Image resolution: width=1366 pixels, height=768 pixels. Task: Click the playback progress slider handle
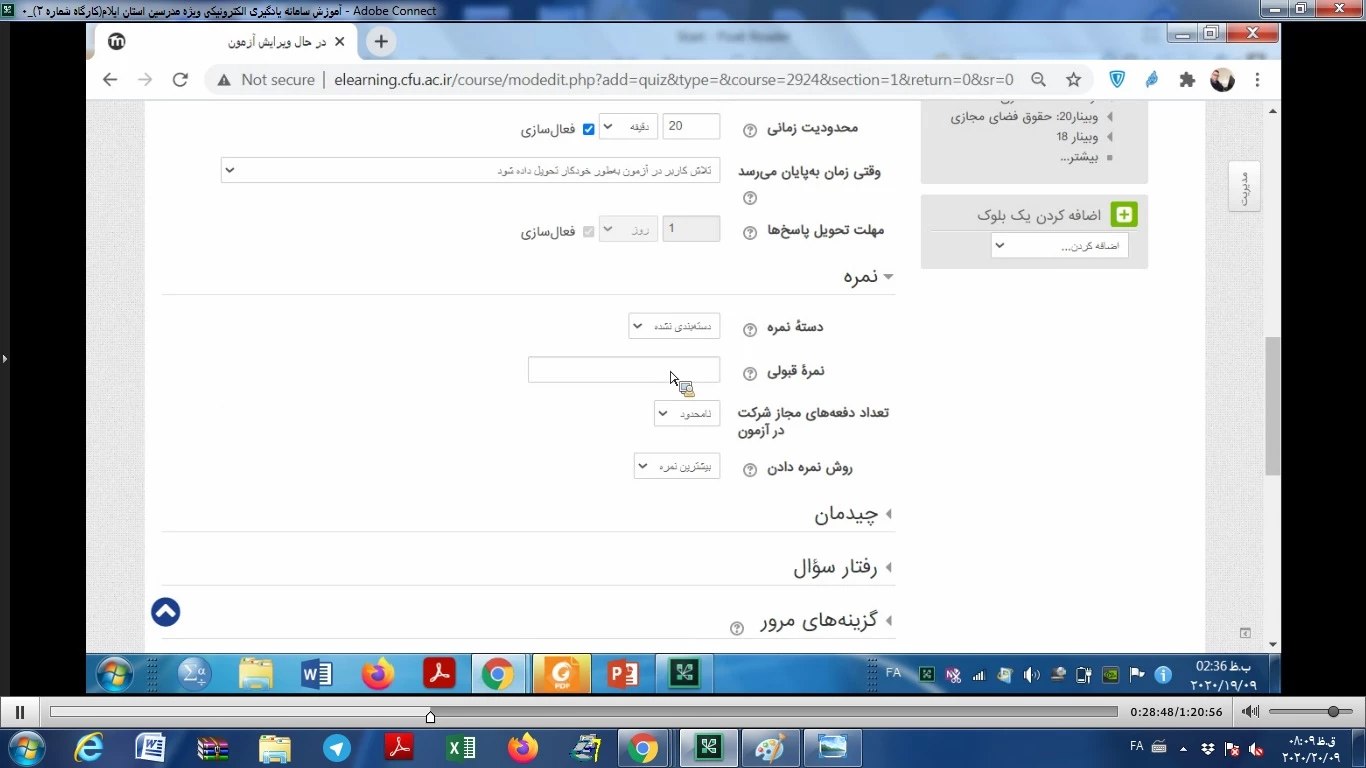[x=430, y=716]
